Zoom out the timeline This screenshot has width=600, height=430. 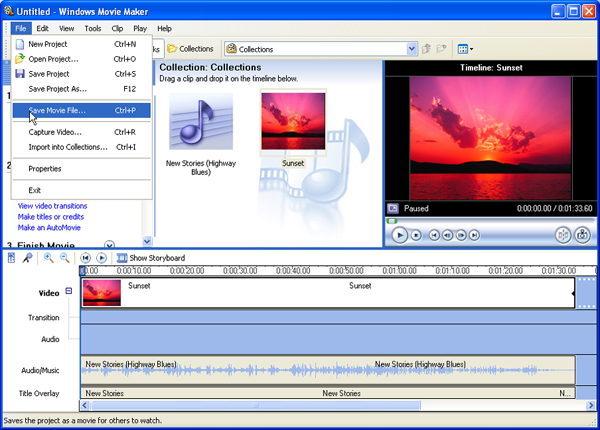64,258
